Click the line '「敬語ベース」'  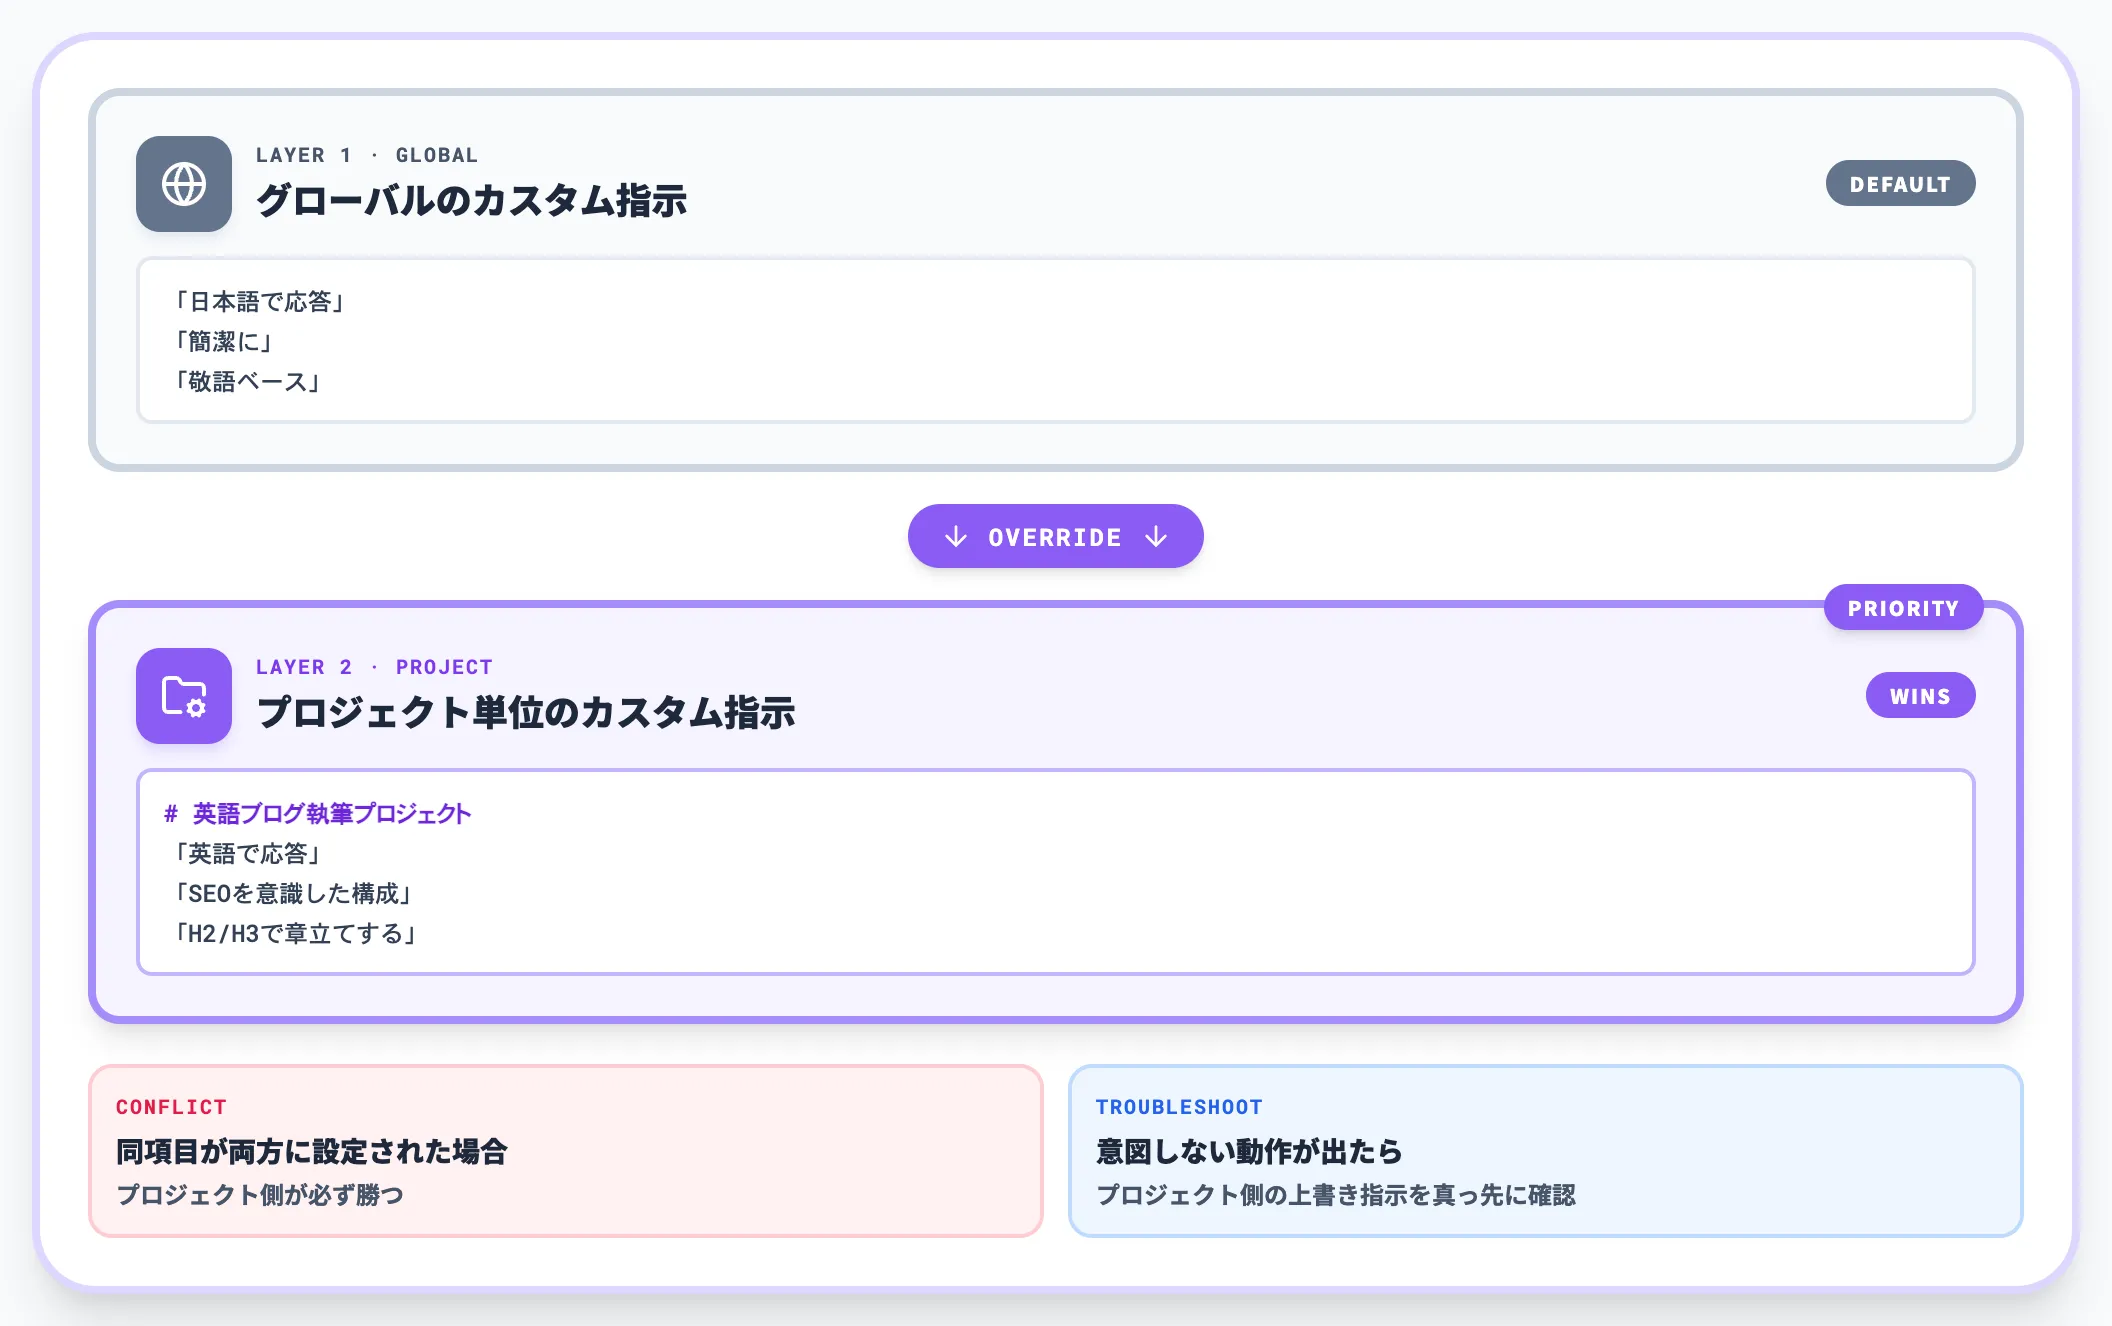247,381
